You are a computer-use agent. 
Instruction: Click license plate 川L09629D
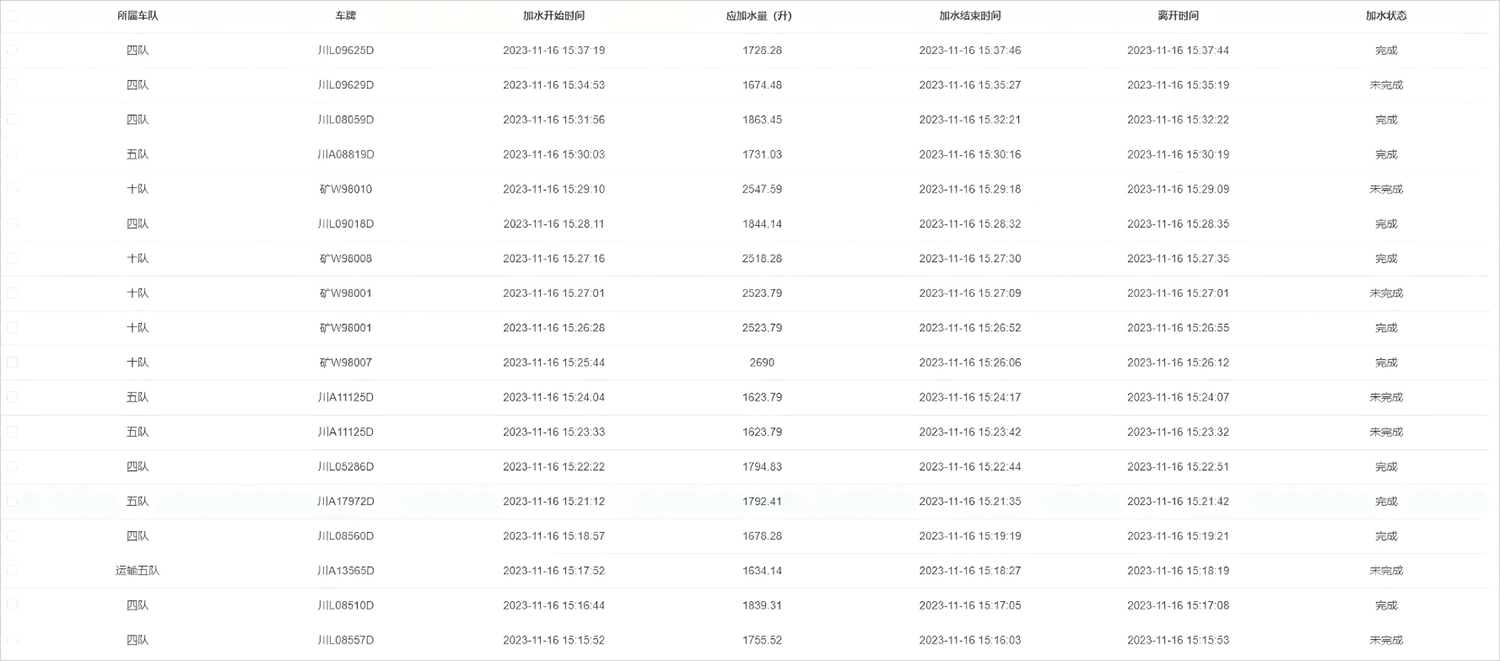[x=346, y=85]
